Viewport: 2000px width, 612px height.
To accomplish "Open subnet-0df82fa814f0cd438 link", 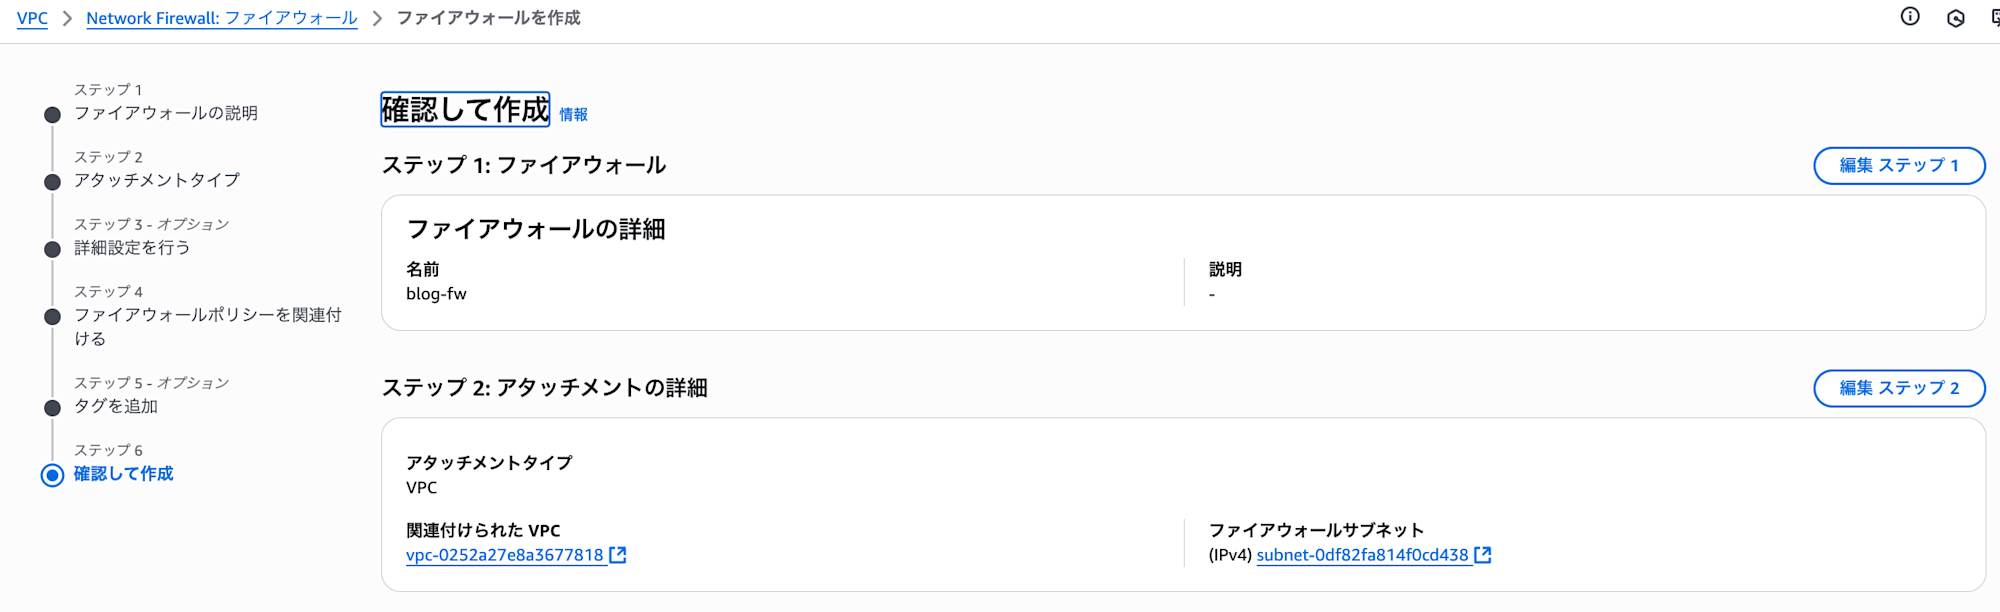I will pyautogui.click(x=1362, y=555).
